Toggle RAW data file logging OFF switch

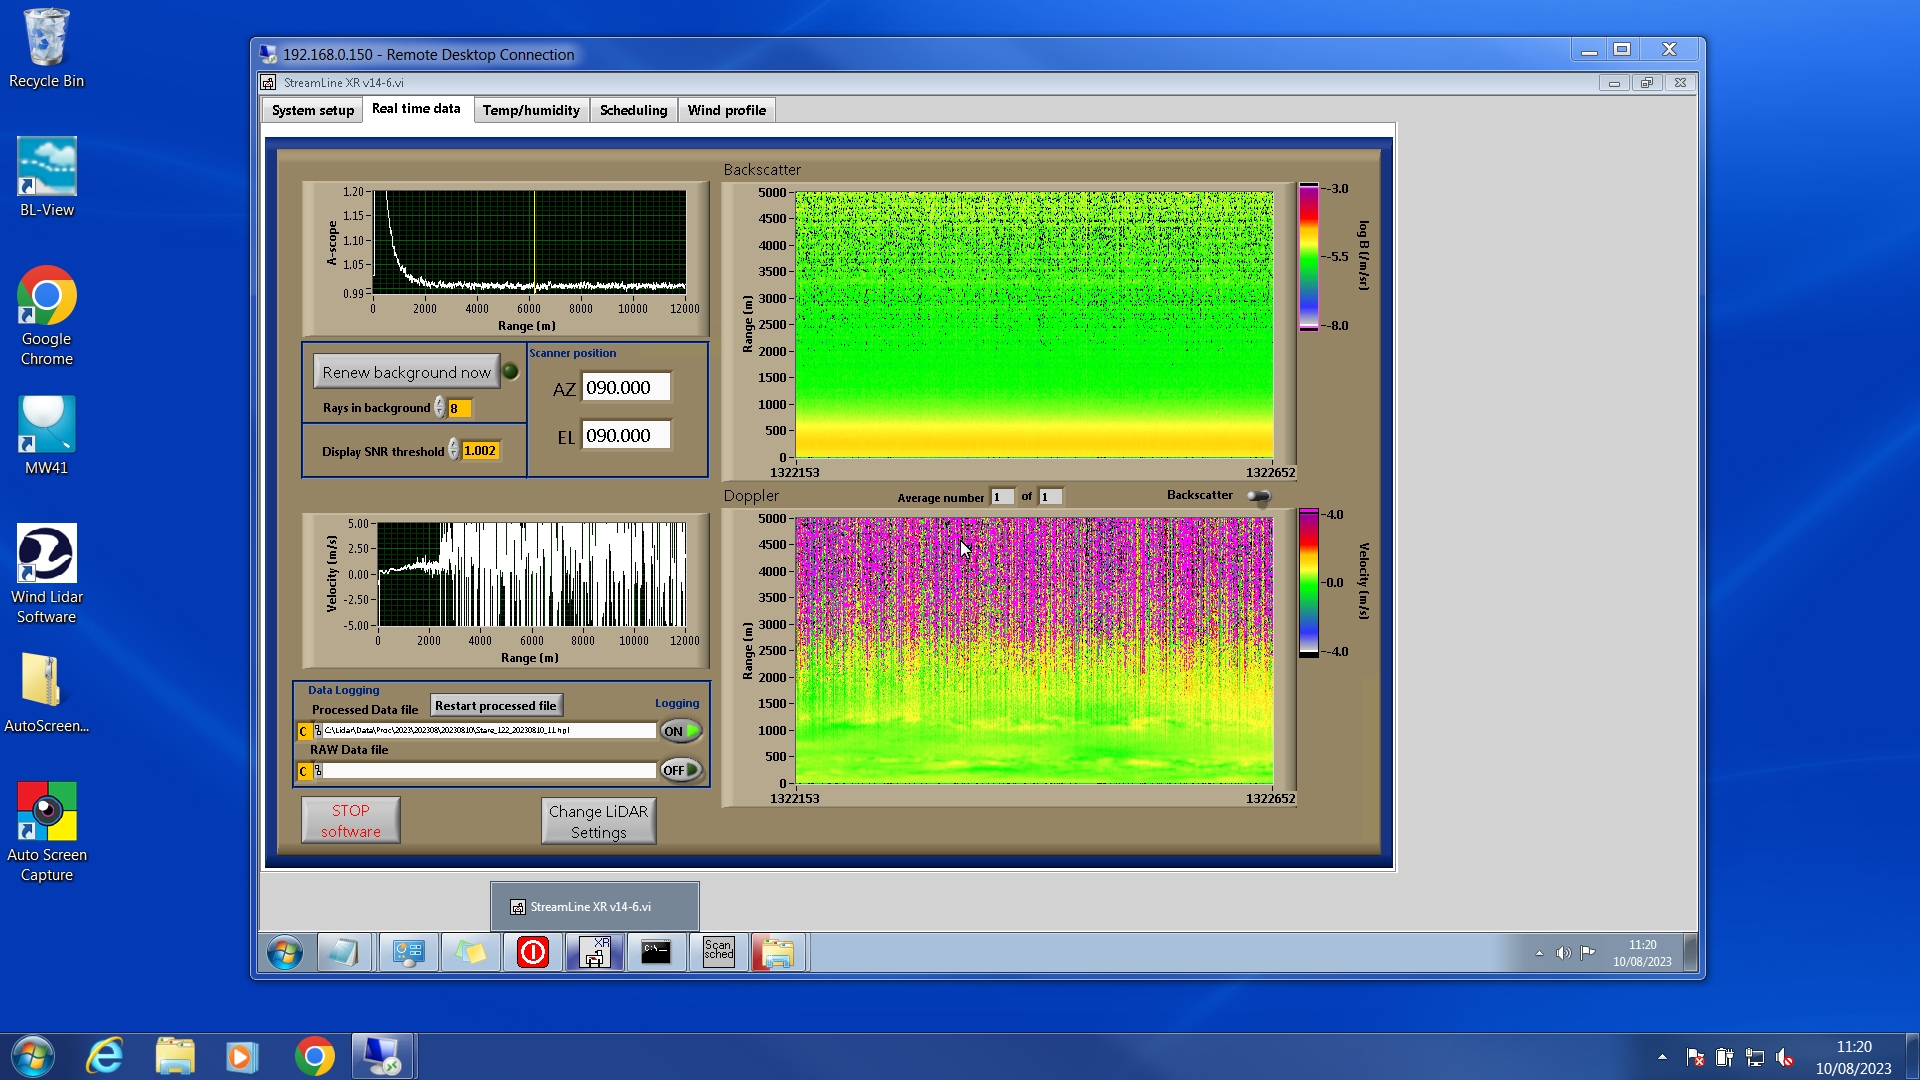681,770
